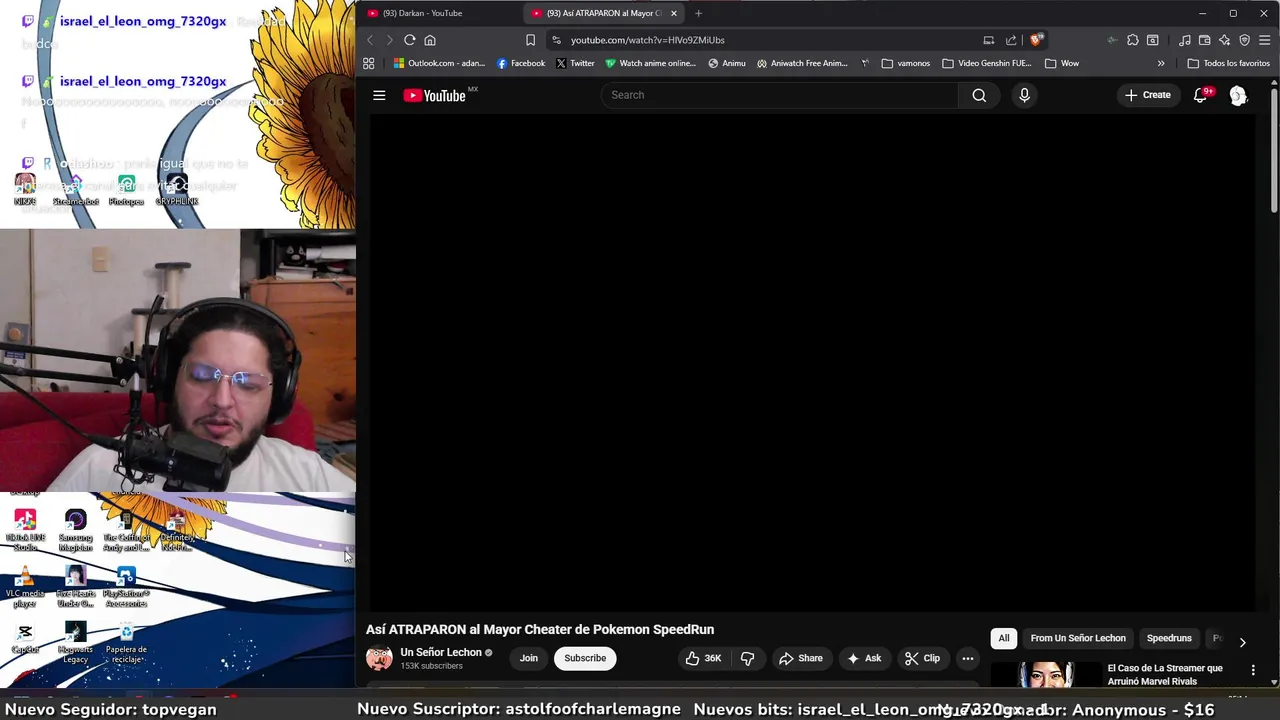Viewport: 1280px width, 720px height.
Task: Open options for Marvel Rivals suggested video
Action: 1253,670
